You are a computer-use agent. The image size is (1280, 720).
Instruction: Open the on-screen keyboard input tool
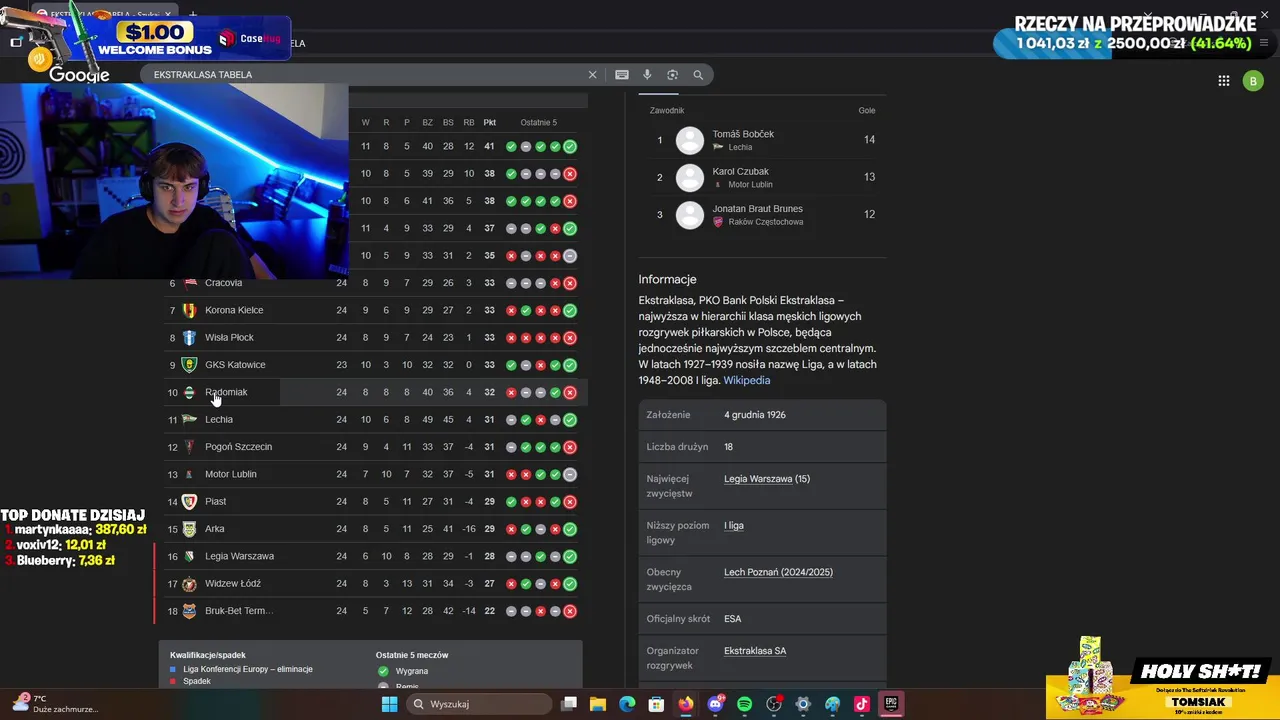622,75
